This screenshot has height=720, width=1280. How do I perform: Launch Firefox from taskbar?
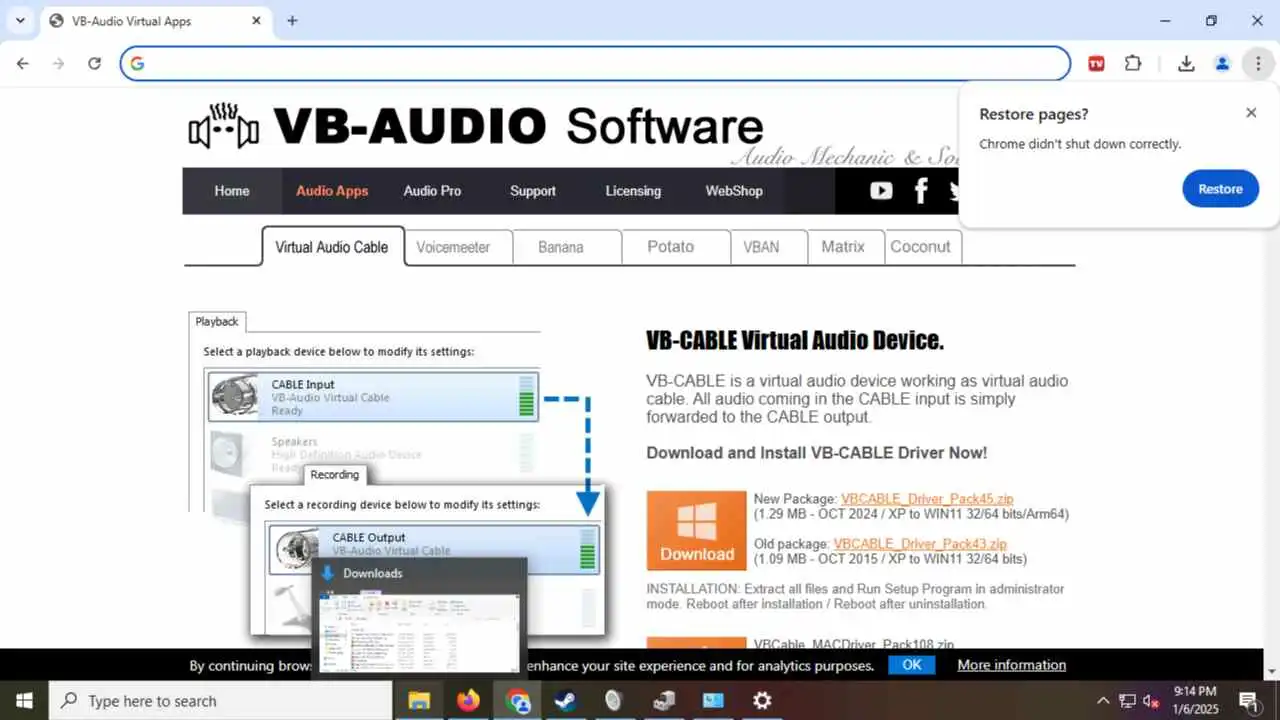point(468,700)
